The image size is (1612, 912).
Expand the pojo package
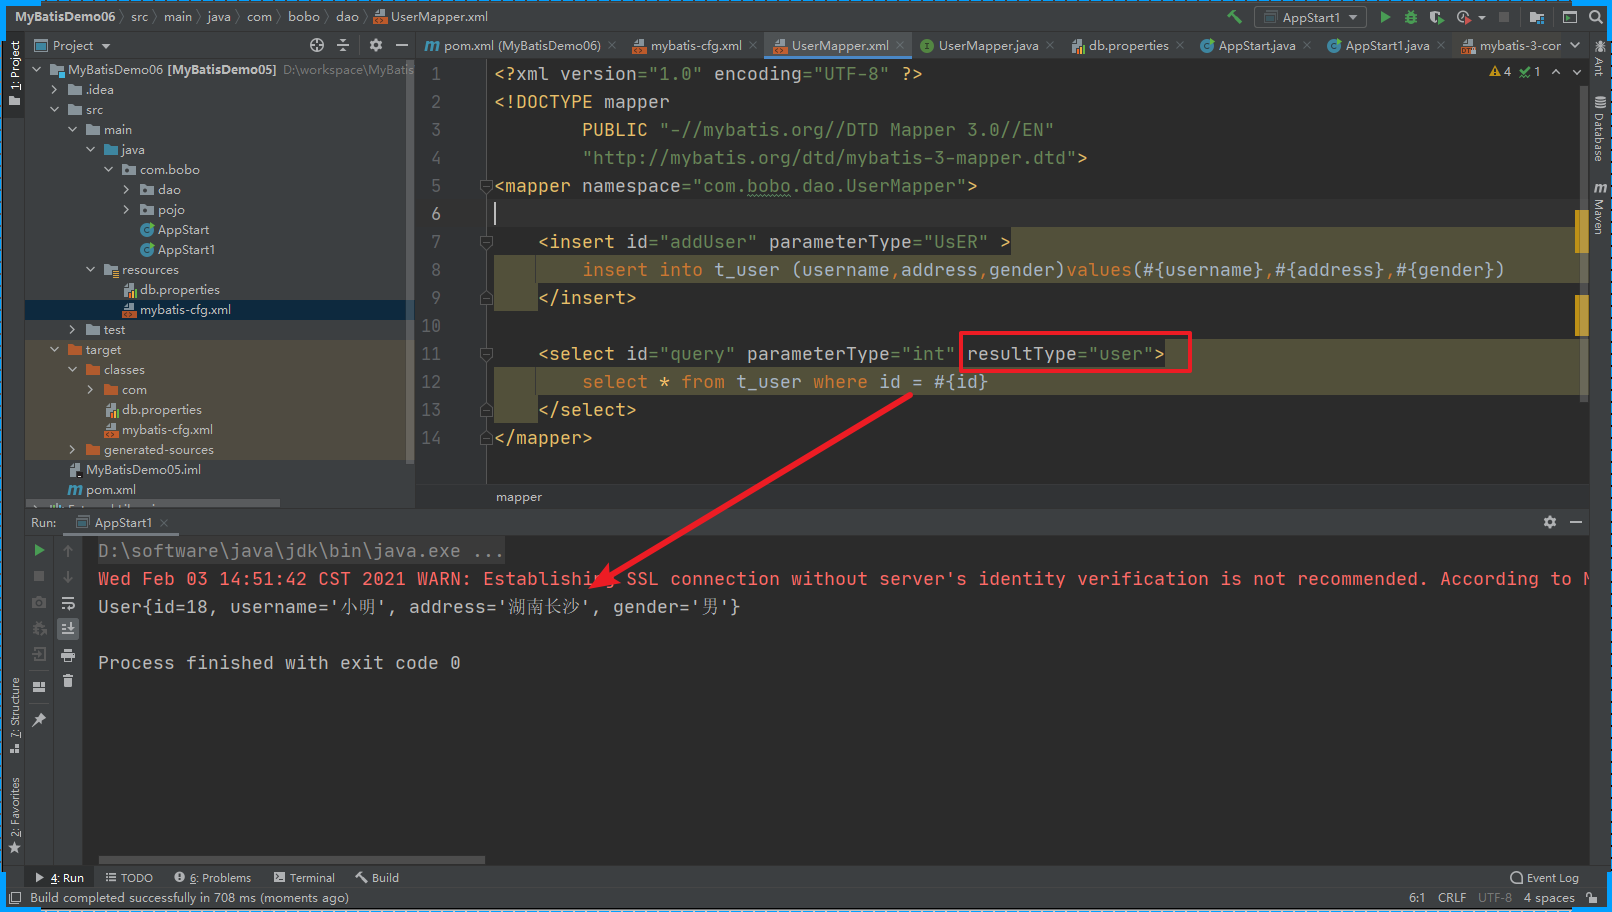point(127,210)
